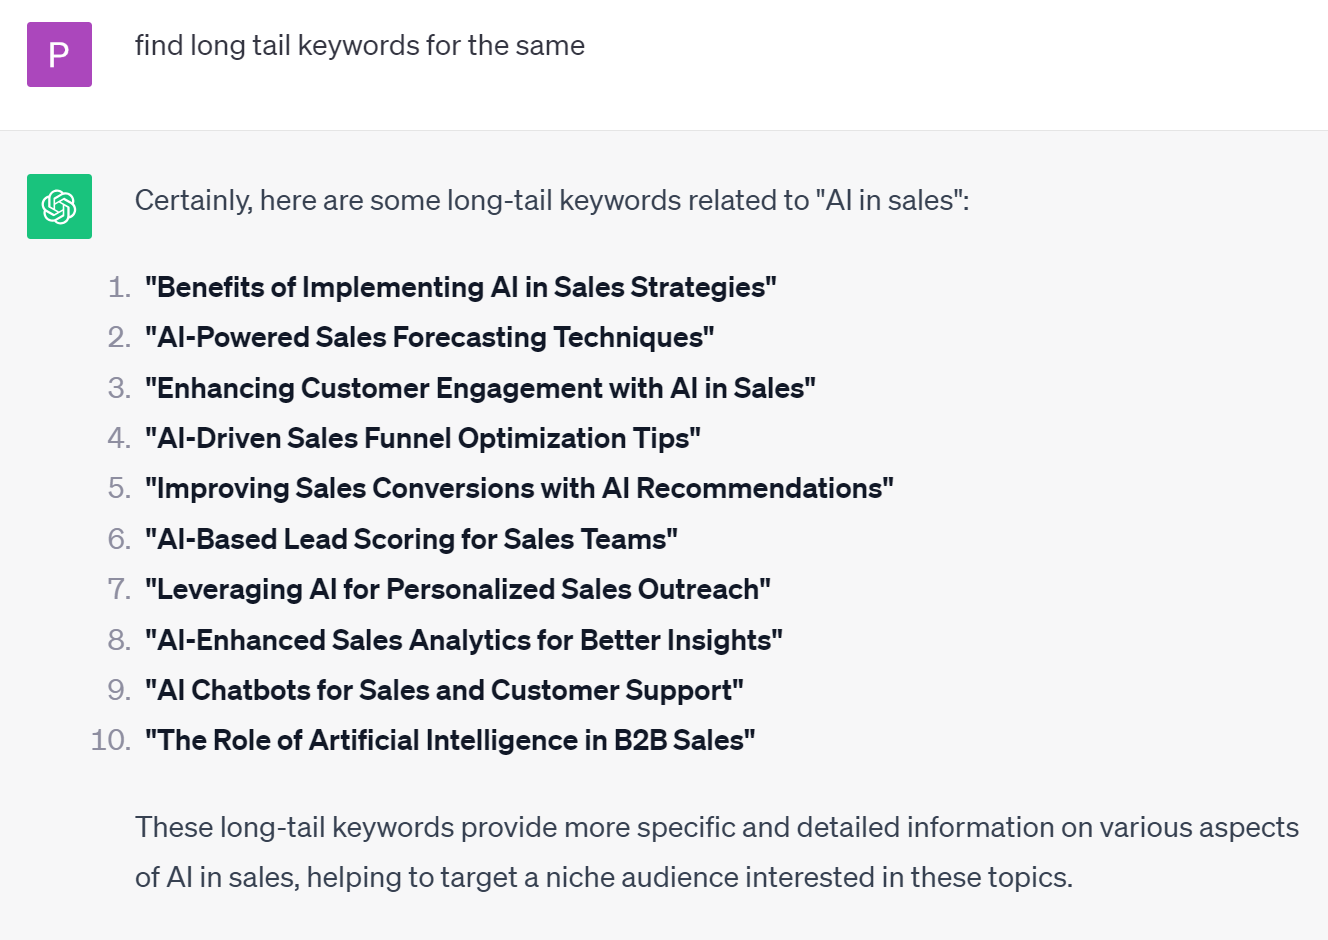
Task: Click the purple P user avatar
Action: [x=59, y=54]
